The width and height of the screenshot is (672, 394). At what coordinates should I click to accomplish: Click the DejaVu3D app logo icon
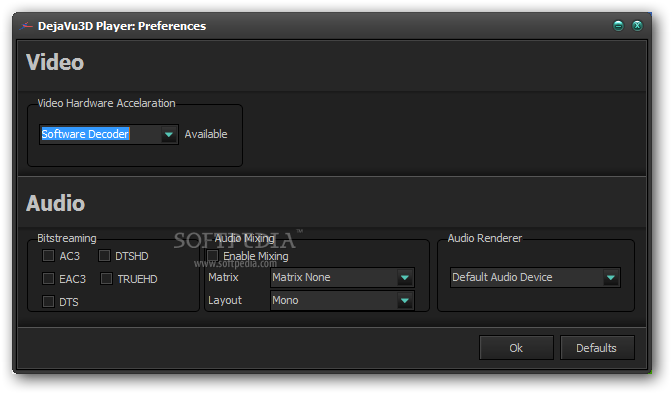click(26, 26)
